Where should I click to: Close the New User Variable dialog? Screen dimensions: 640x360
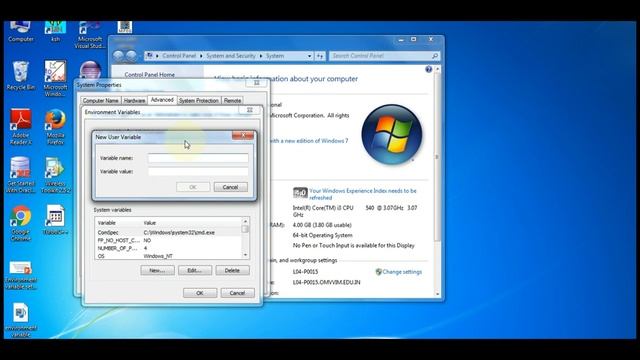coord(243,135)
